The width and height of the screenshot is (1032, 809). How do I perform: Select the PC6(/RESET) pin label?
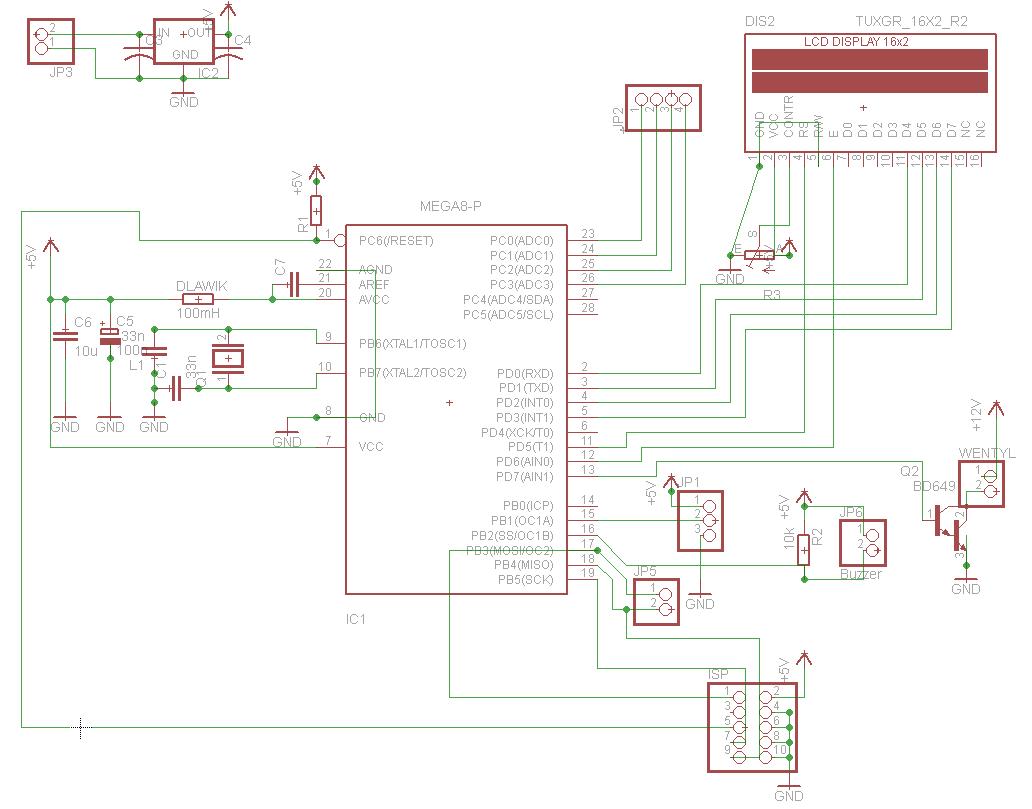point(396,241)
